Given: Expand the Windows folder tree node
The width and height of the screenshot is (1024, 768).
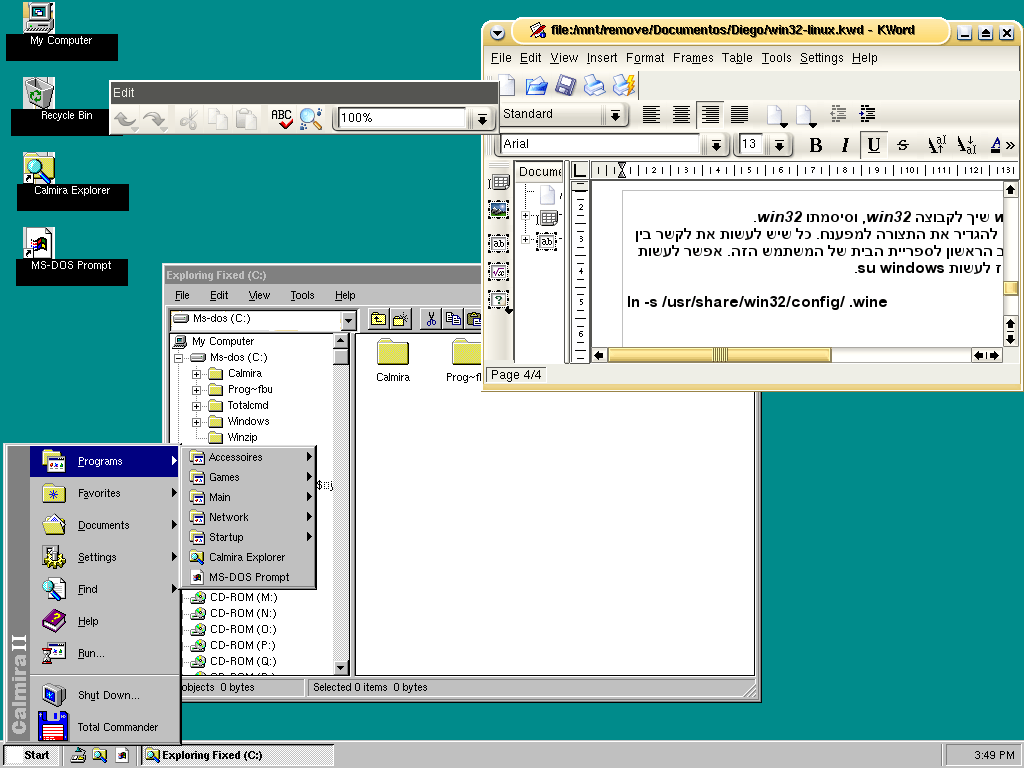Looking at the screenshot, I should (x=196, y=422).
